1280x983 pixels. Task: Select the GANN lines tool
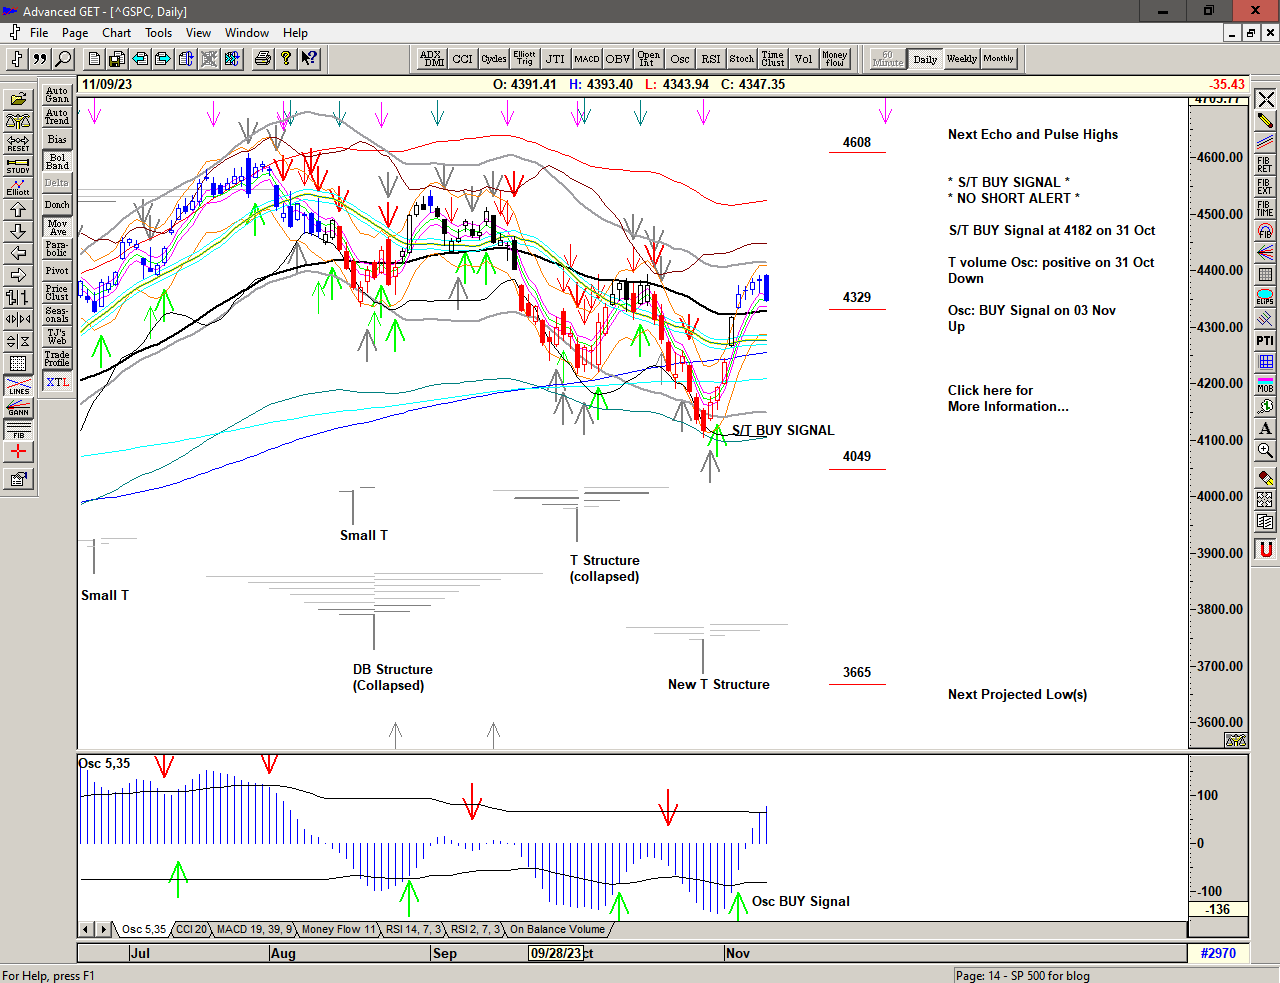point(18,408)
